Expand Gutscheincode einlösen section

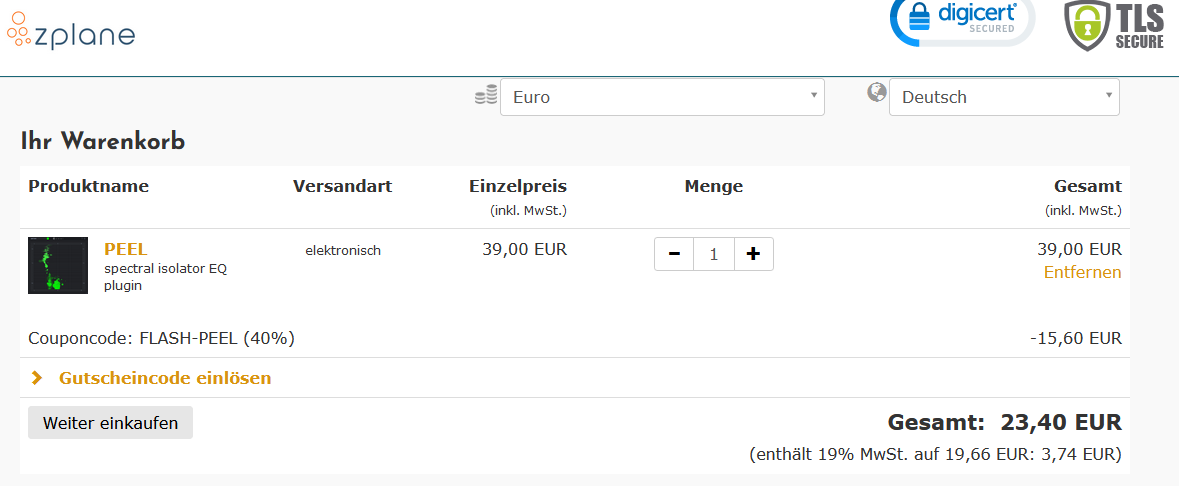(x=165, y=378)
